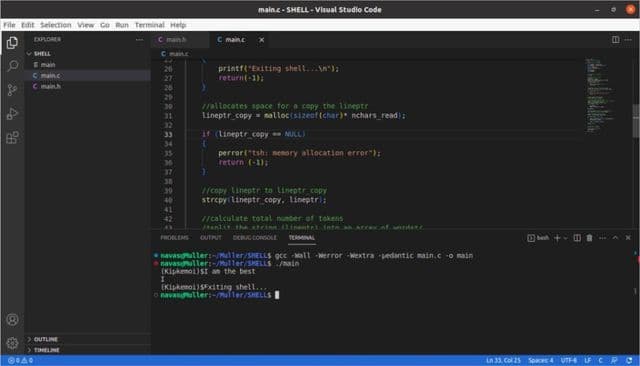
Task: Open the Manage settings gear
Action: pos(13,343)
